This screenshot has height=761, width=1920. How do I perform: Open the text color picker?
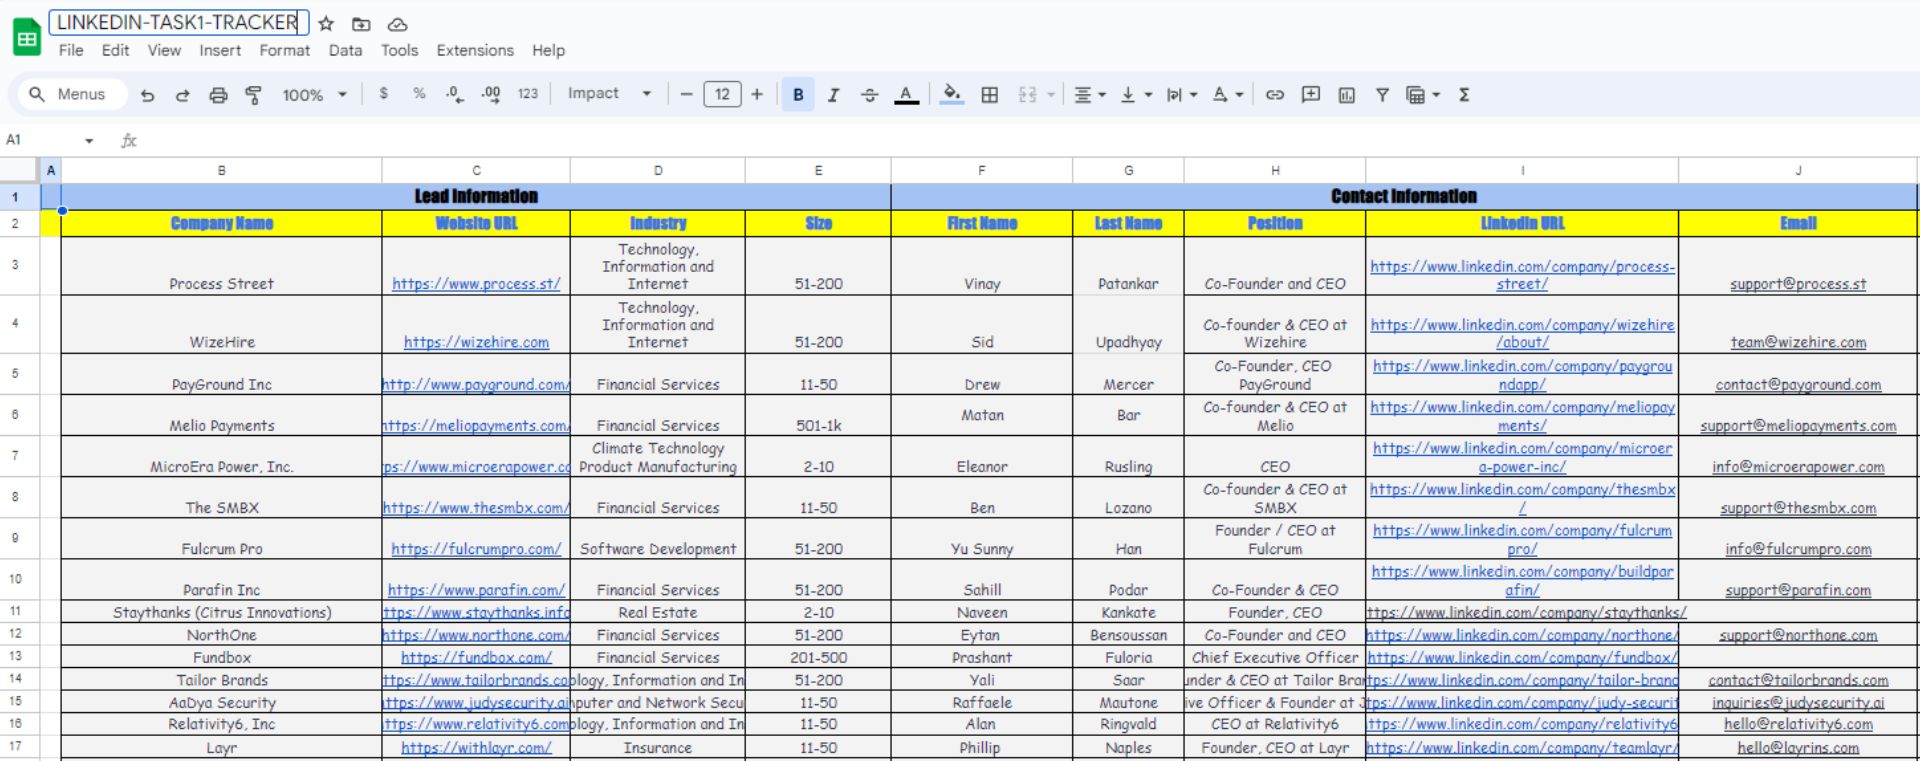coord(906,95)
